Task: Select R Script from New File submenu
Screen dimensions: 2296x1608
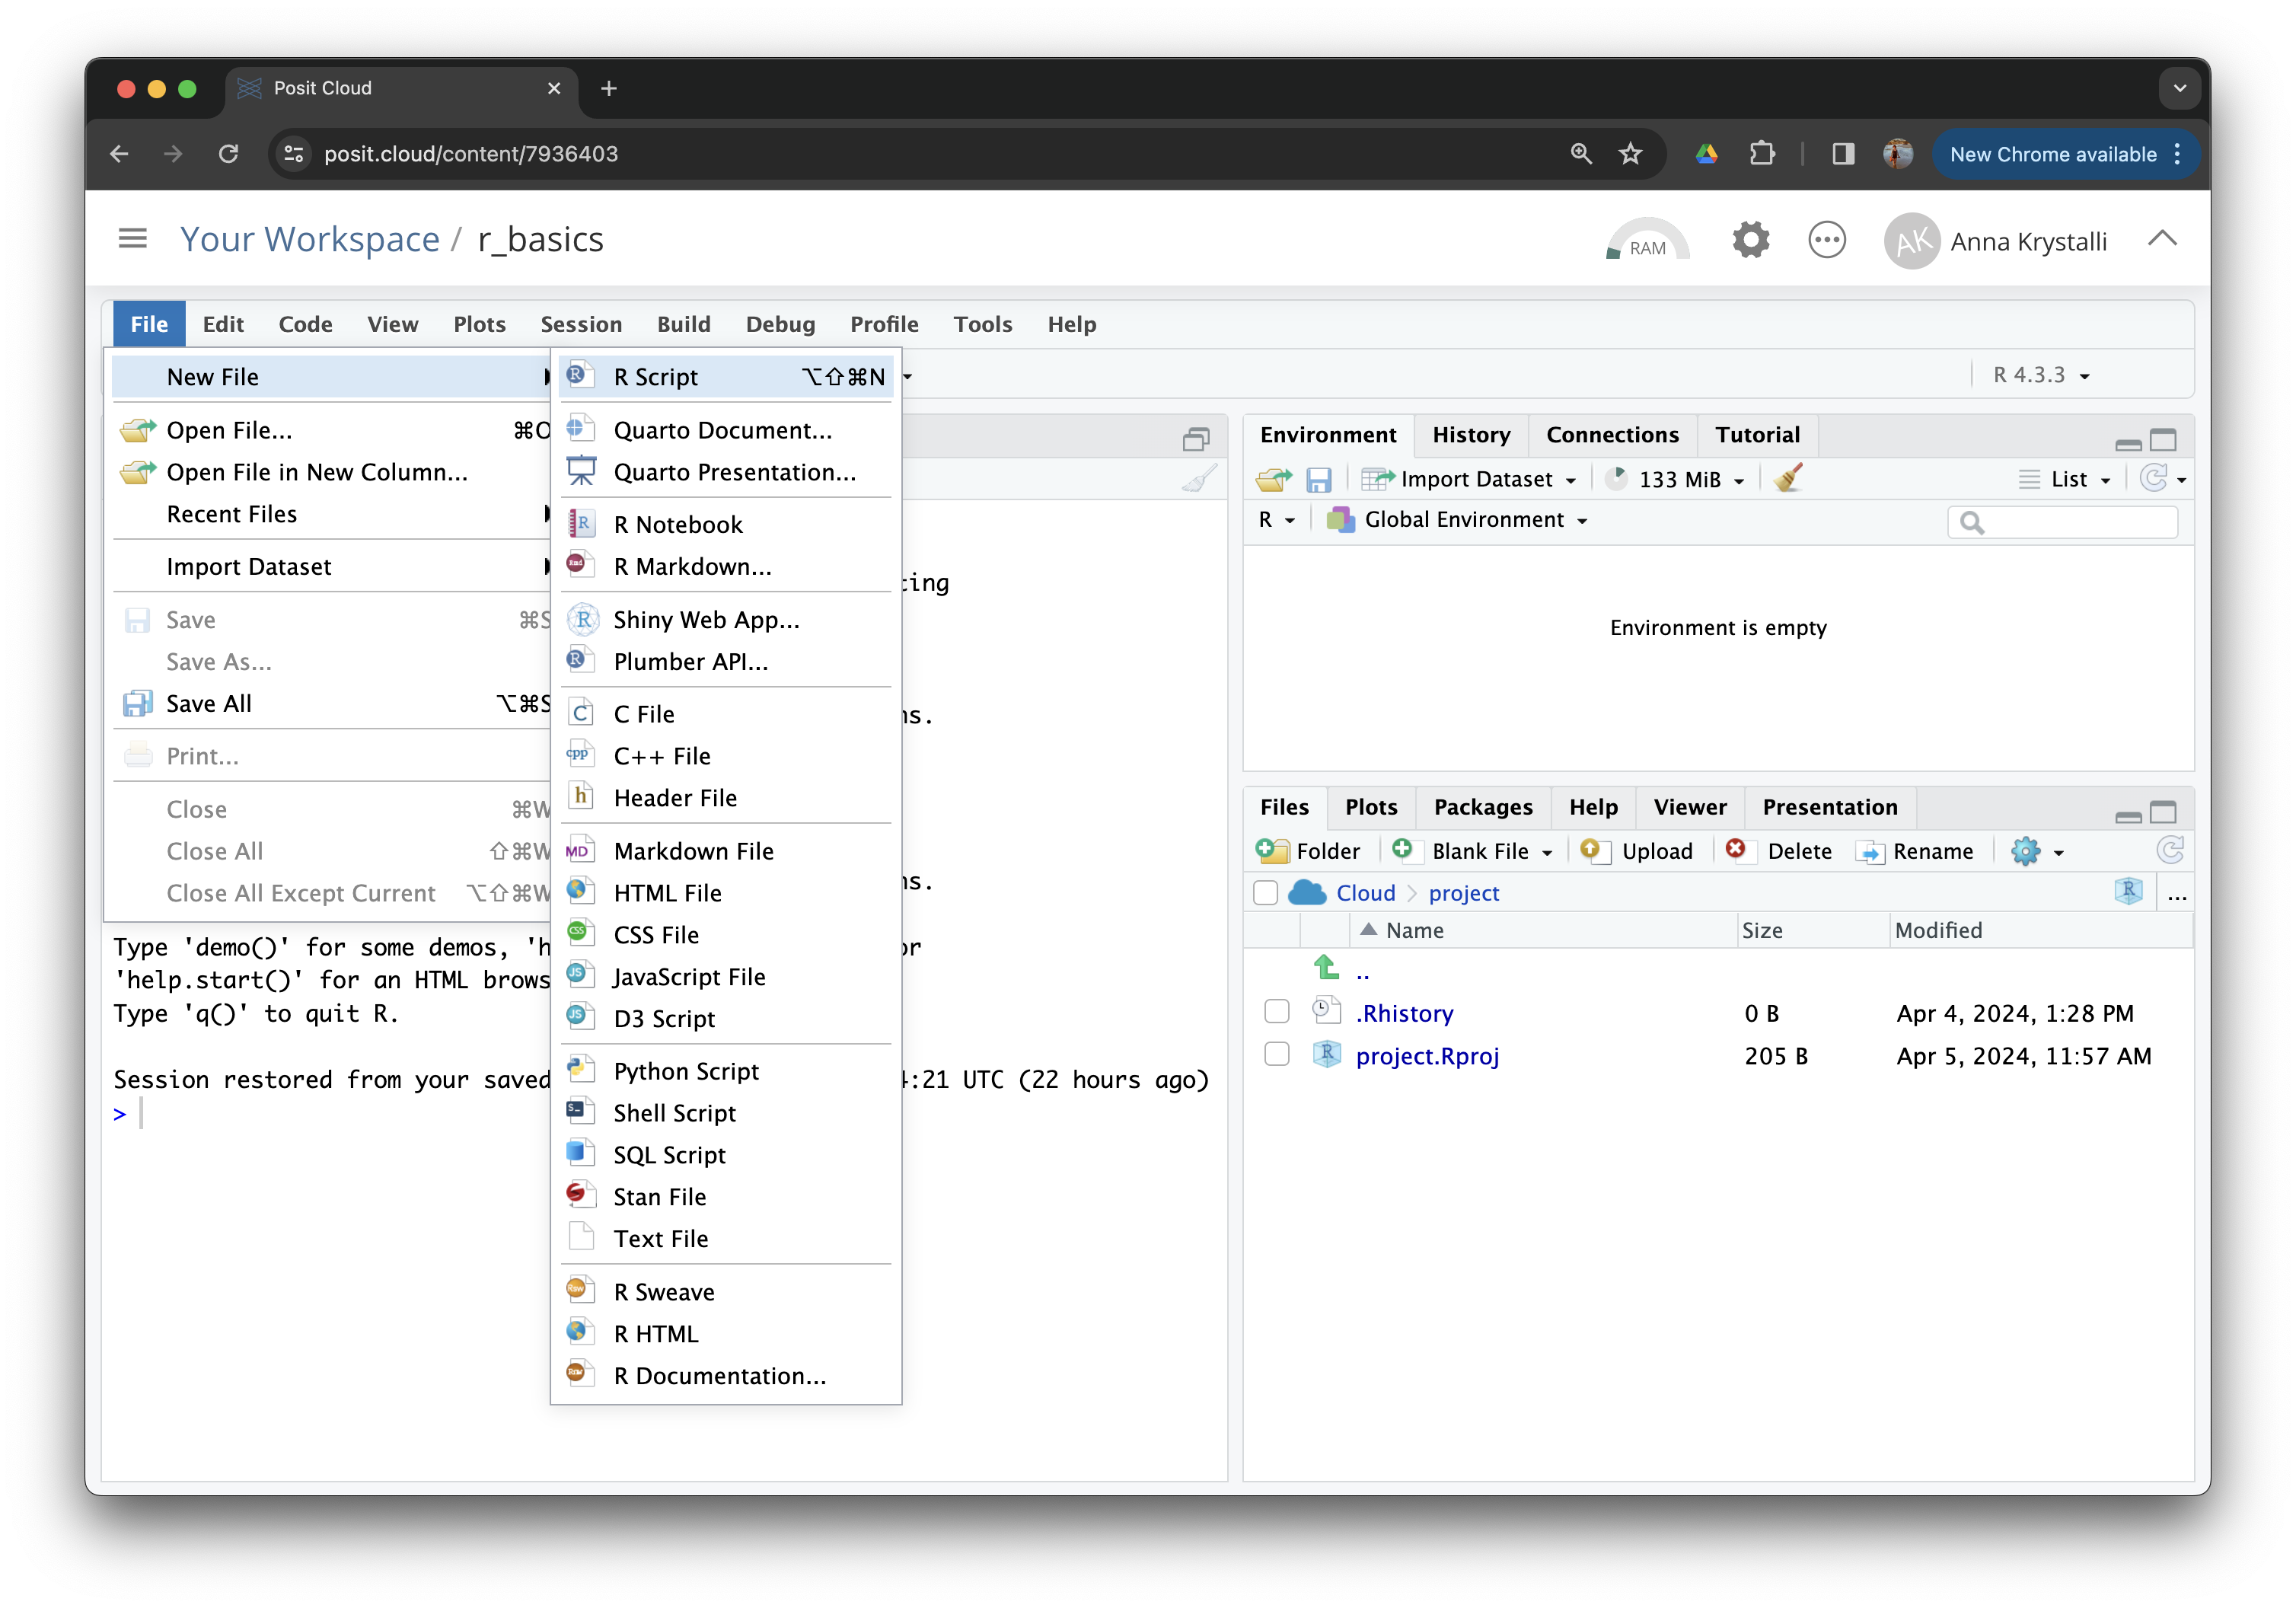Action: click(x=726, y=377)
